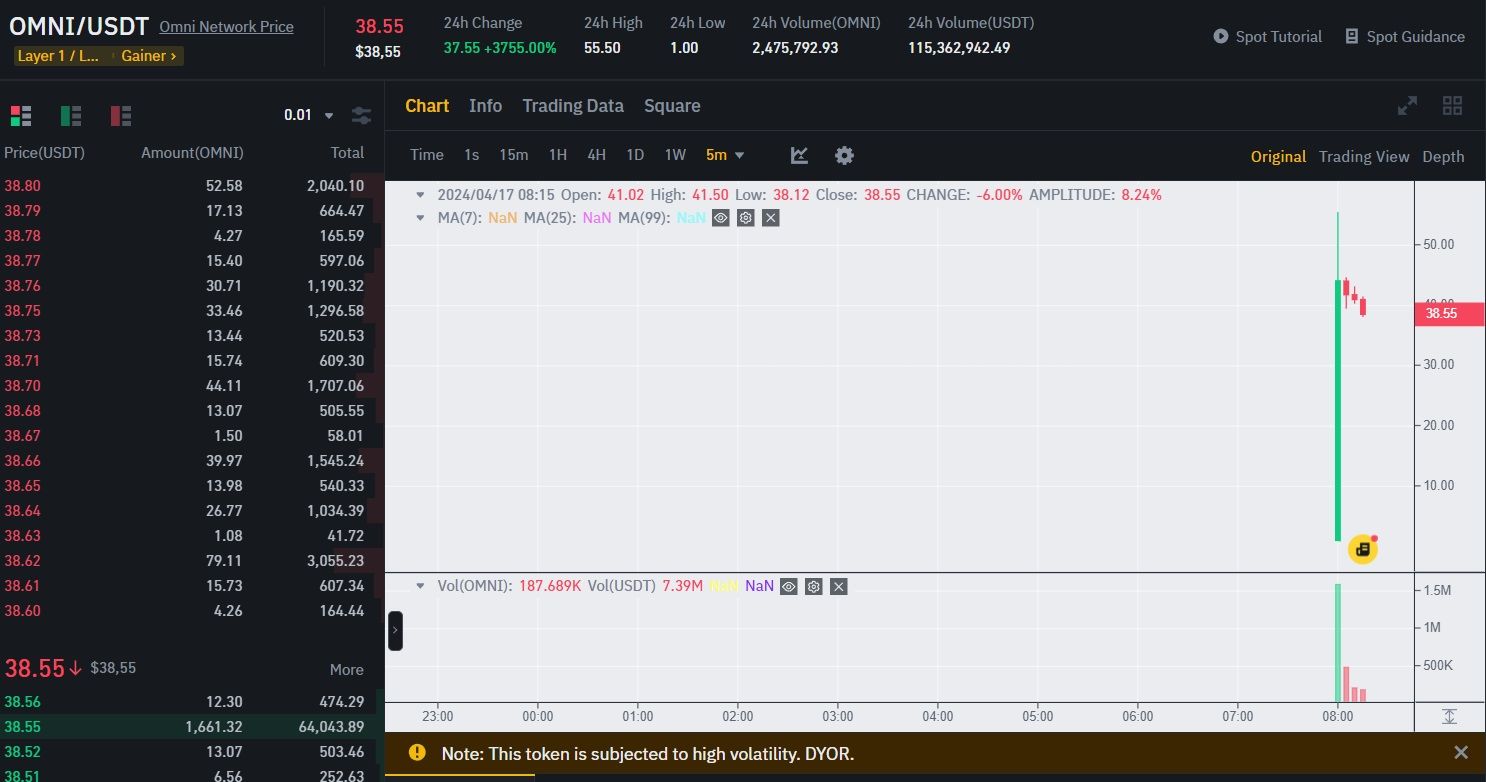Remove the MA indicator with its X
This screenshot has height=782, width=1486.
[x=770, y=217]
